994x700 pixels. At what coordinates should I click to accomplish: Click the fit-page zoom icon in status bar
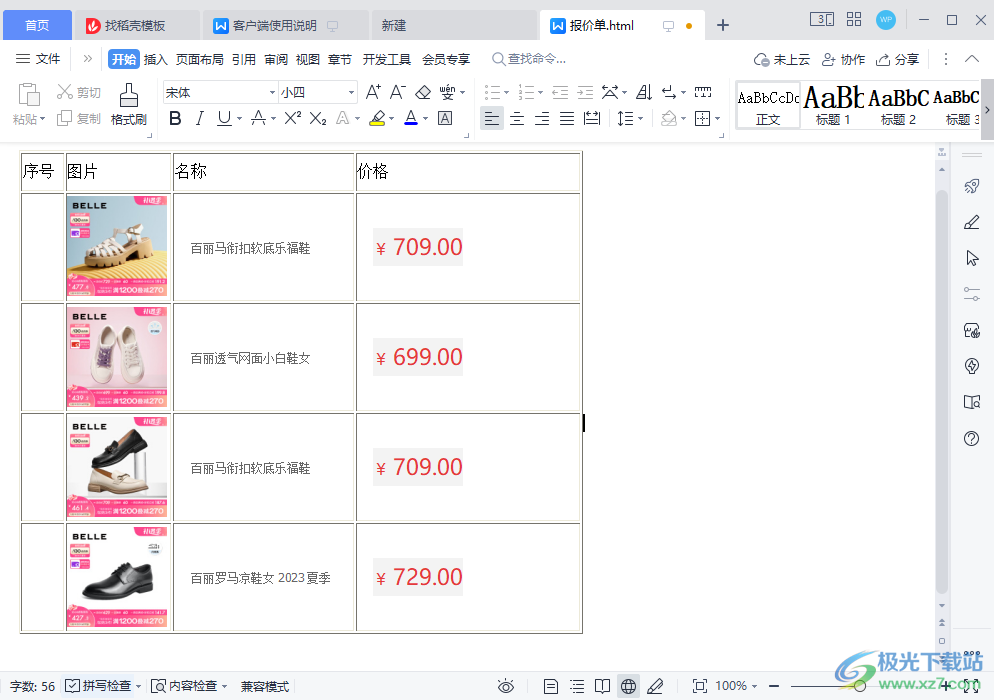click(700, 686)
